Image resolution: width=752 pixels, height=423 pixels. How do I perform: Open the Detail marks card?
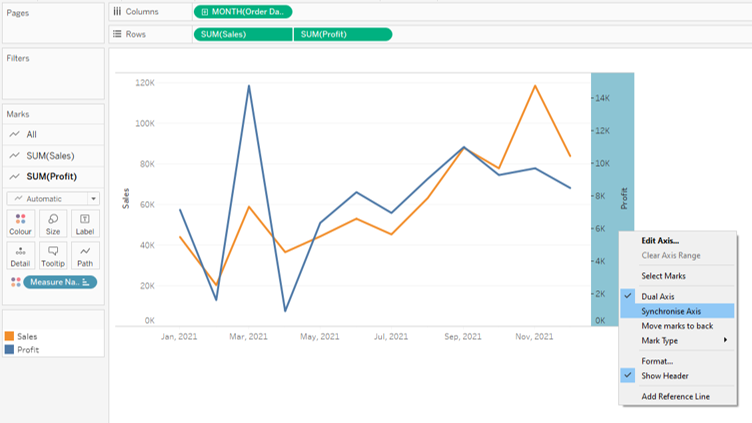point(20,255)
